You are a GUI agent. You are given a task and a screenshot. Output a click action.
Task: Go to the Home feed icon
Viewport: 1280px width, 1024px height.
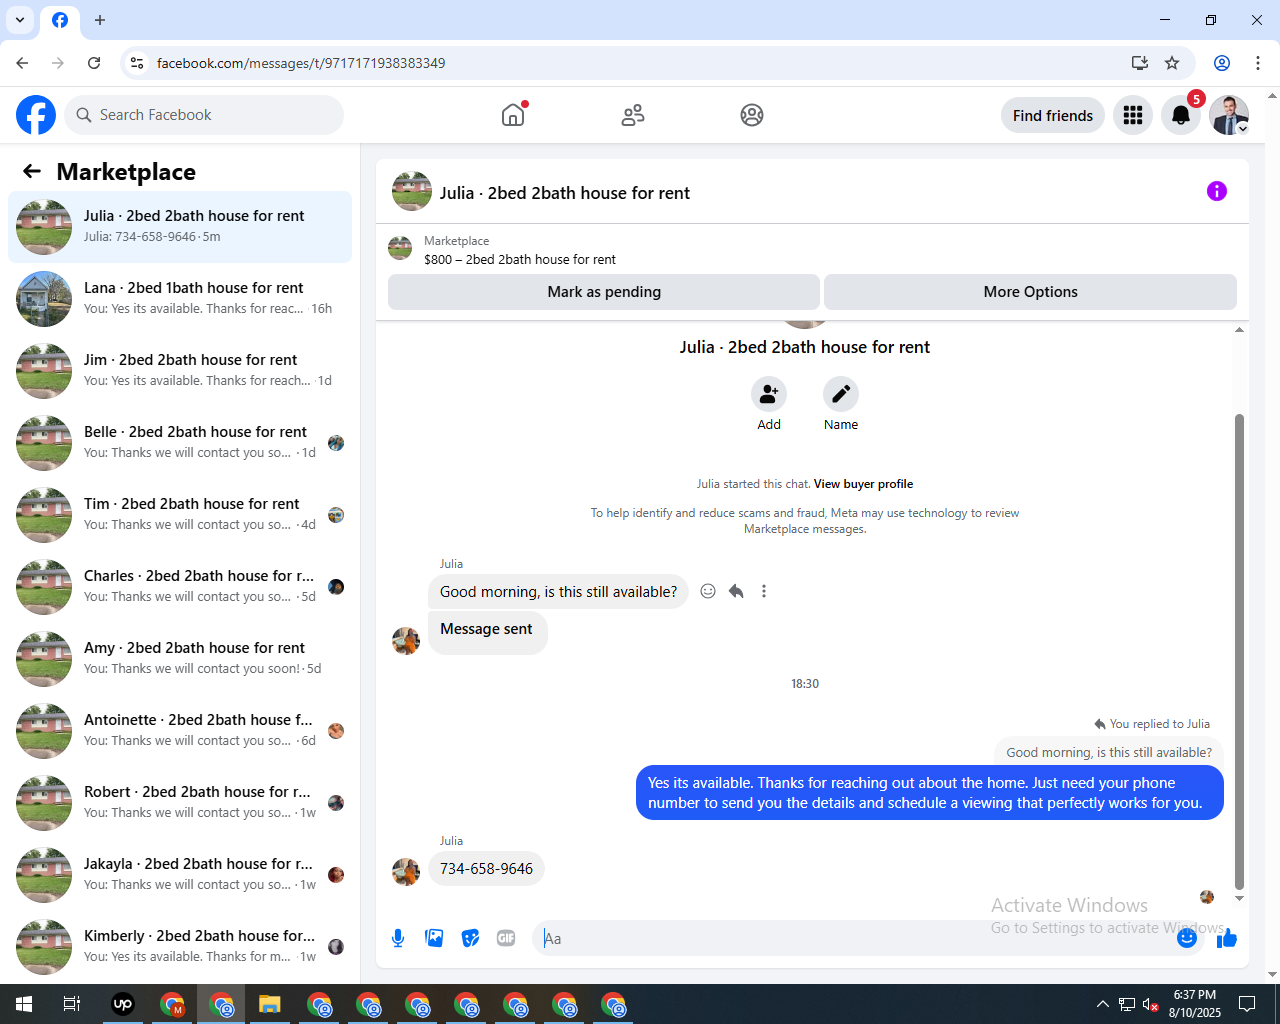click(x=513, y=115)
